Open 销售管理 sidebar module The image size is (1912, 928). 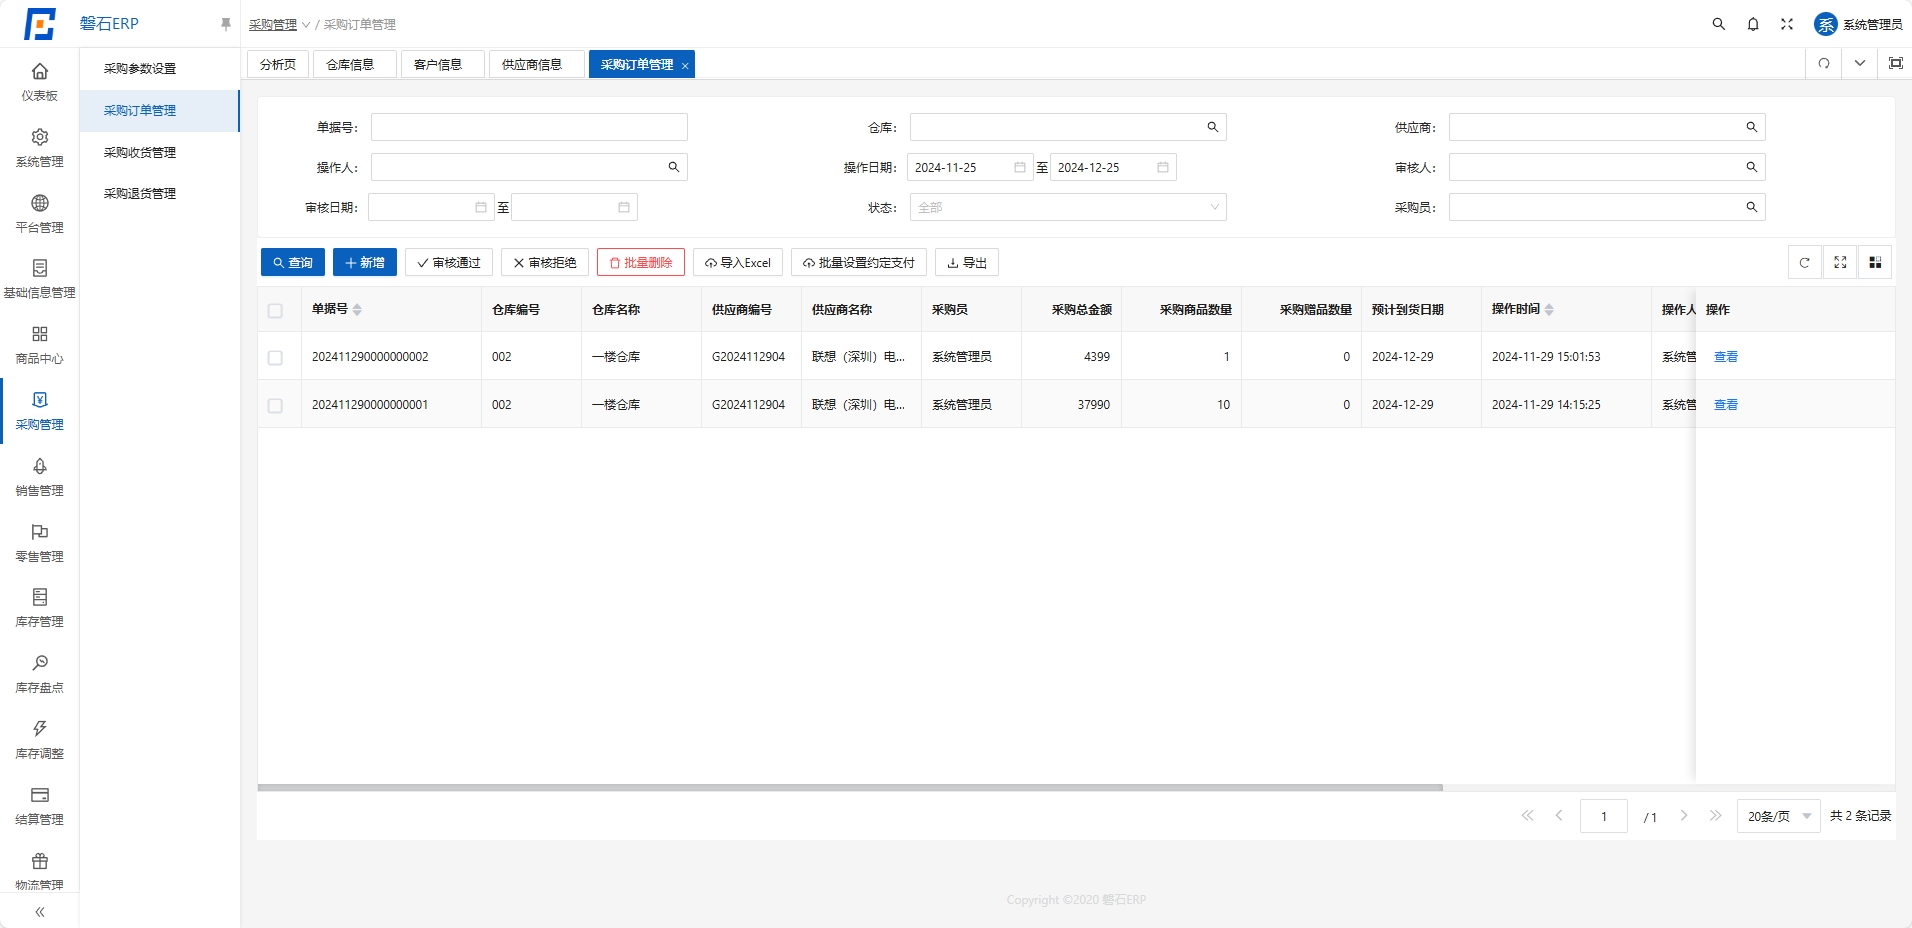coord(40,477)
